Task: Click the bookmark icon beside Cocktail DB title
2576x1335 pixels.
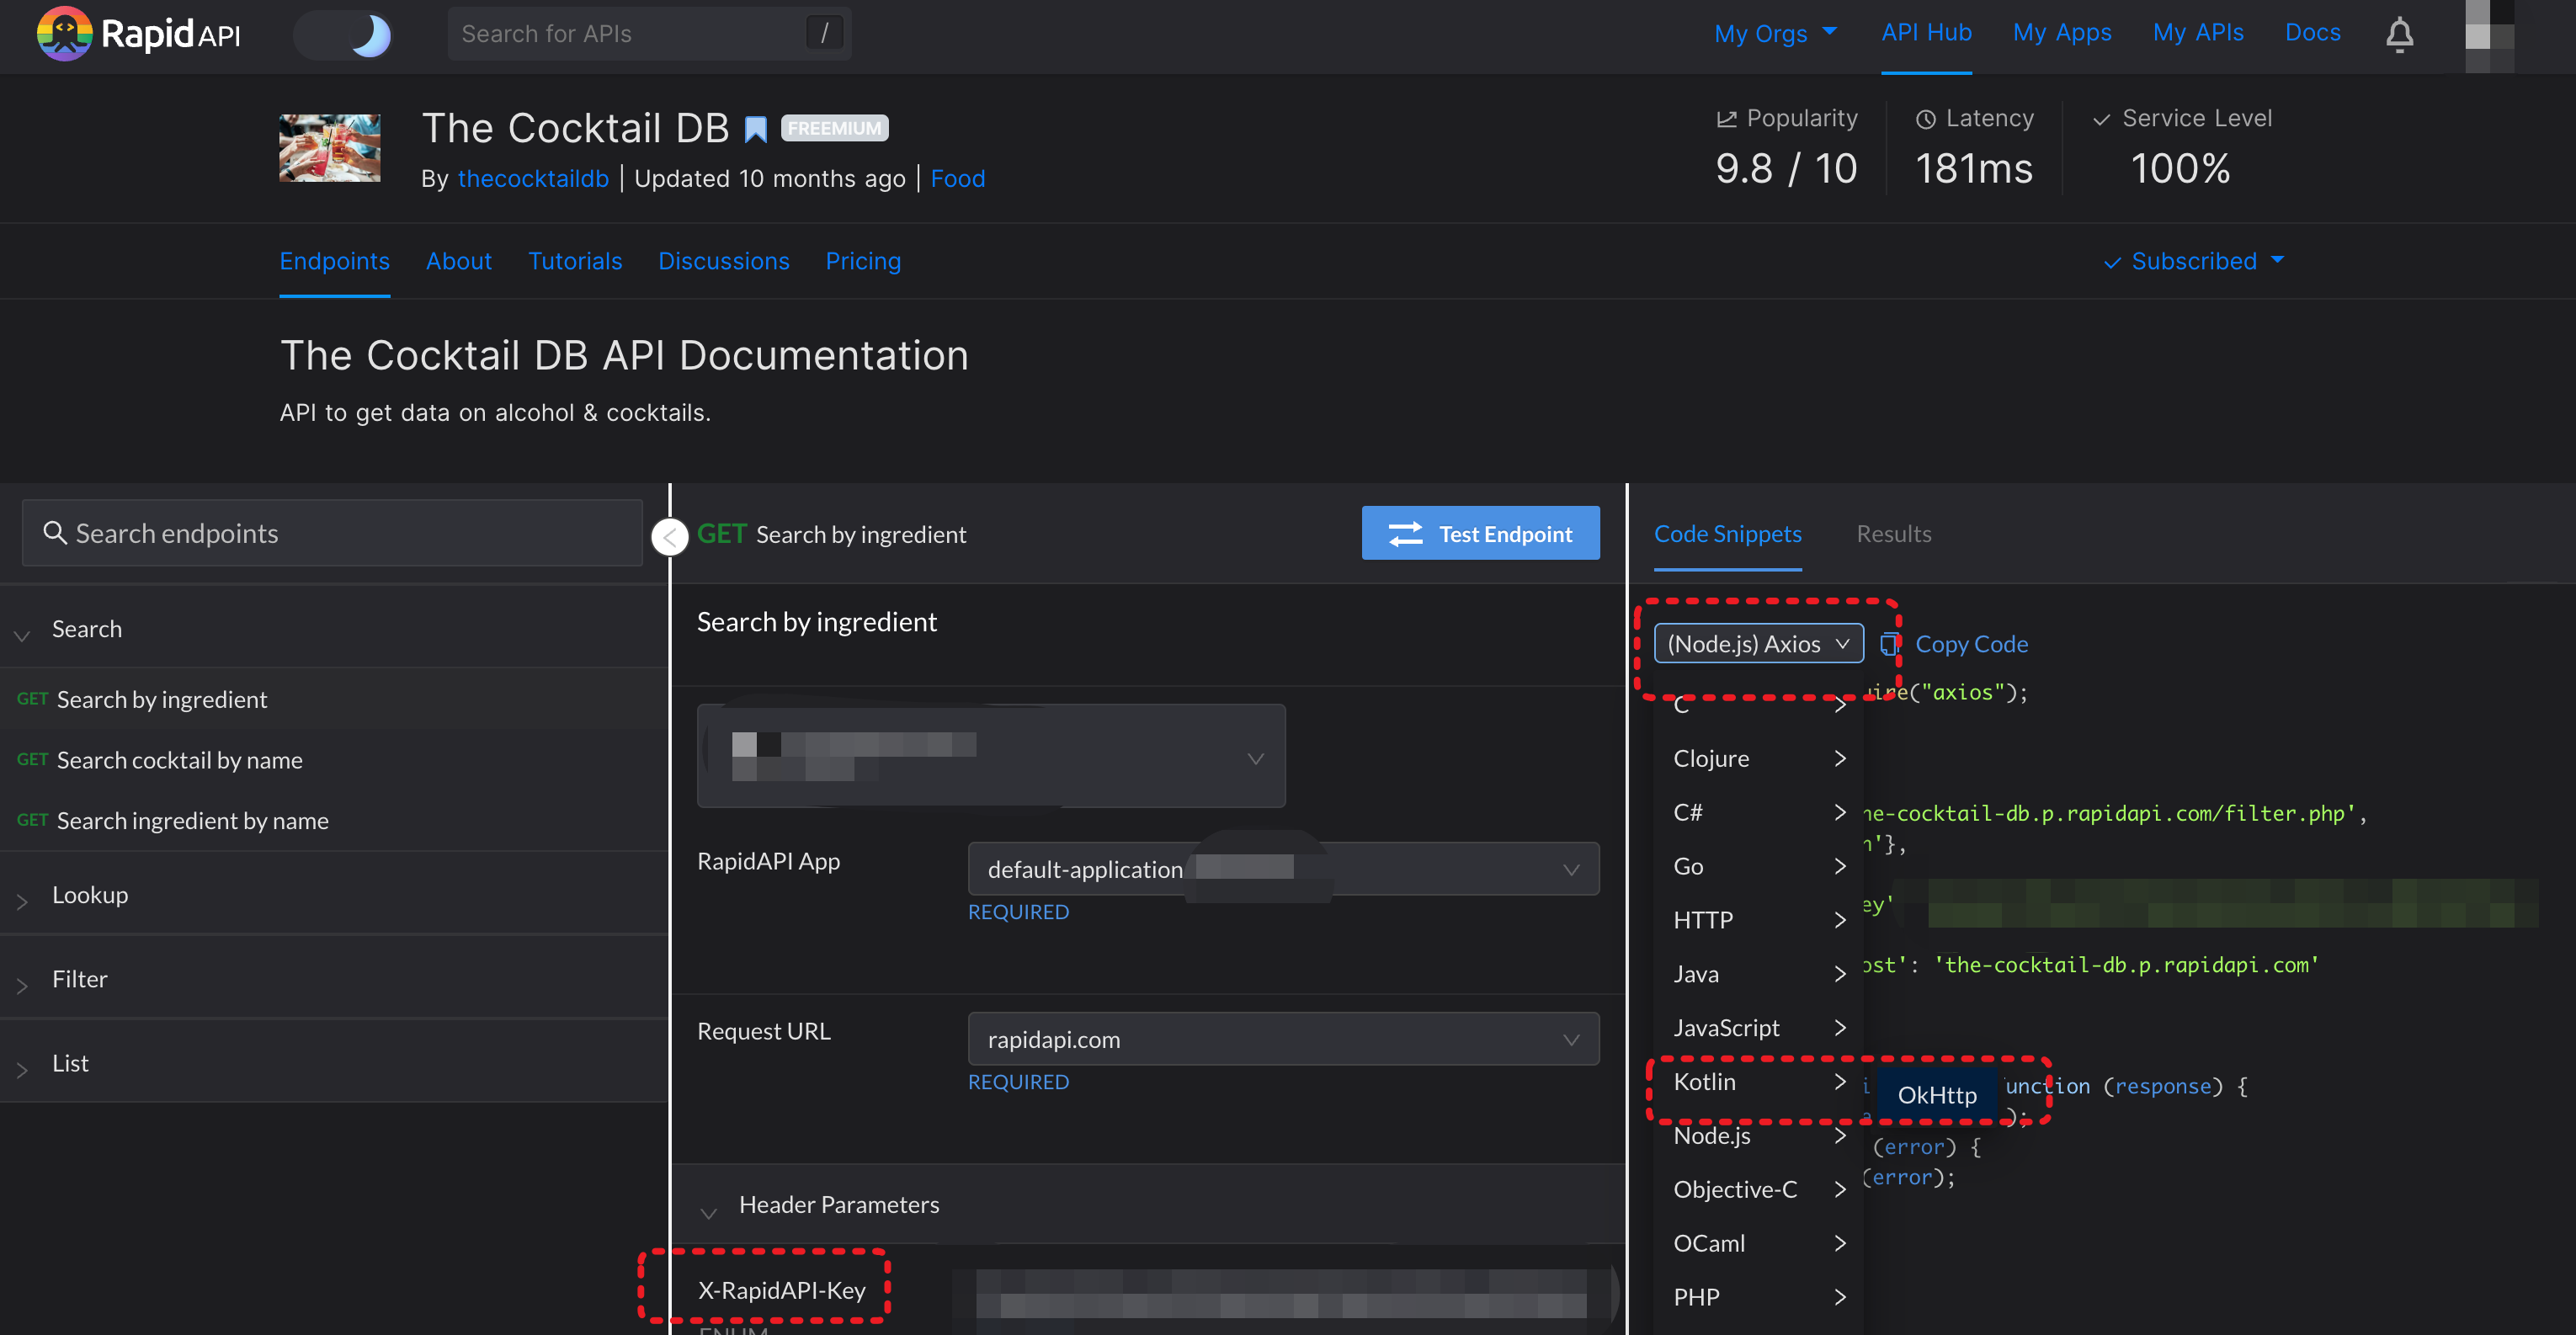Action: point(756,129)
